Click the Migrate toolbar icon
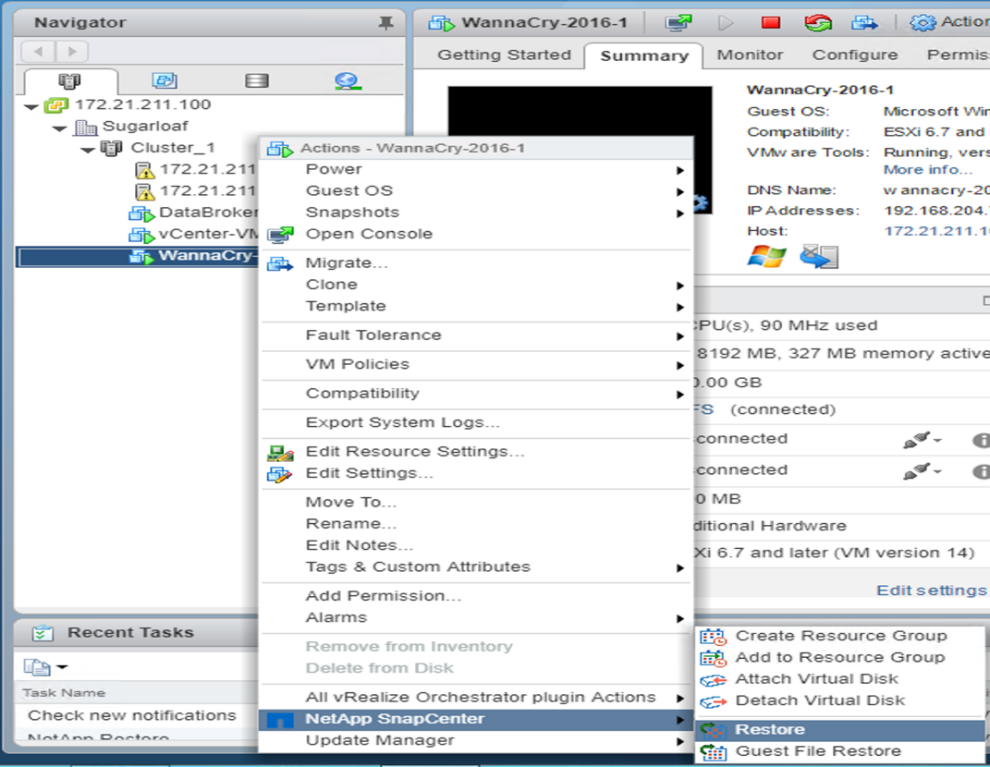Image resolution: width=990 pixels, height=767 pixels. click(864, 23)
